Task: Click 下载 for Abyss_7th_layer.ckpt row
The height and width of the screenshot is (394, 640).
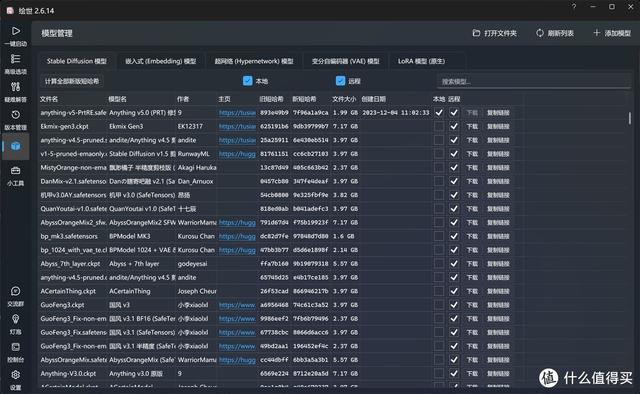Action: (x=472, y=264)
